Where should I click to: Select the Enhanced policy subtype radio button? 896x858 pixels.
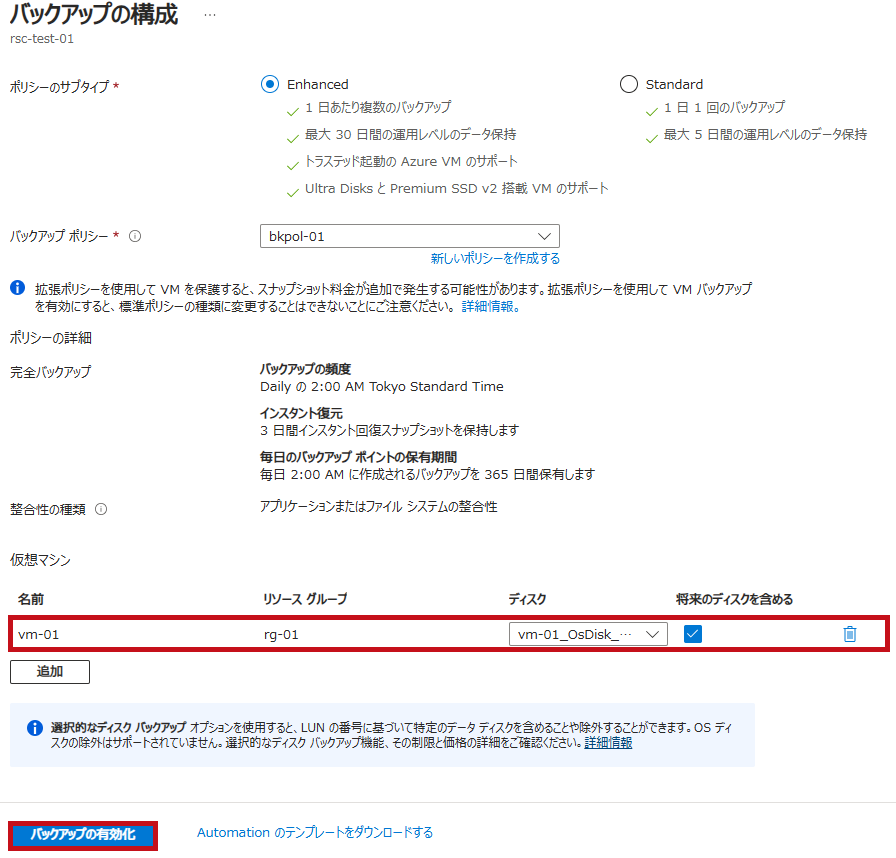click(x=270, y=84)
